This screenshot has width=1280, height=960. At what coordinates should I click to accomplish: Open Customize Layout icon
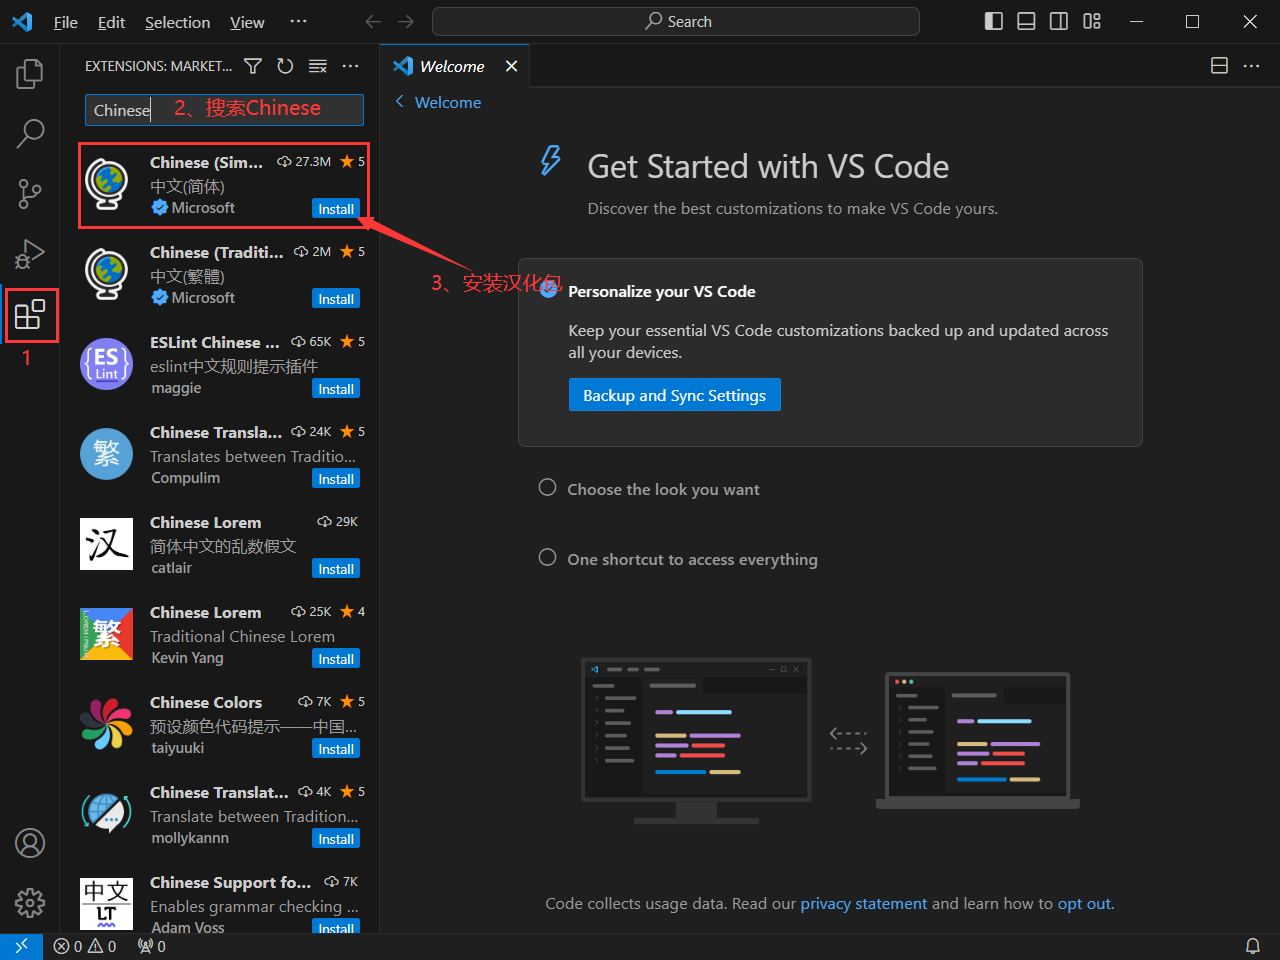[x=1092, y=21]
